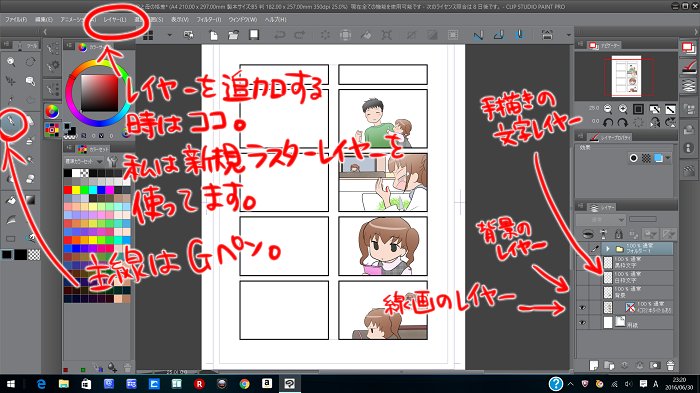Select the Fill bucket tool

pos(11,200)
